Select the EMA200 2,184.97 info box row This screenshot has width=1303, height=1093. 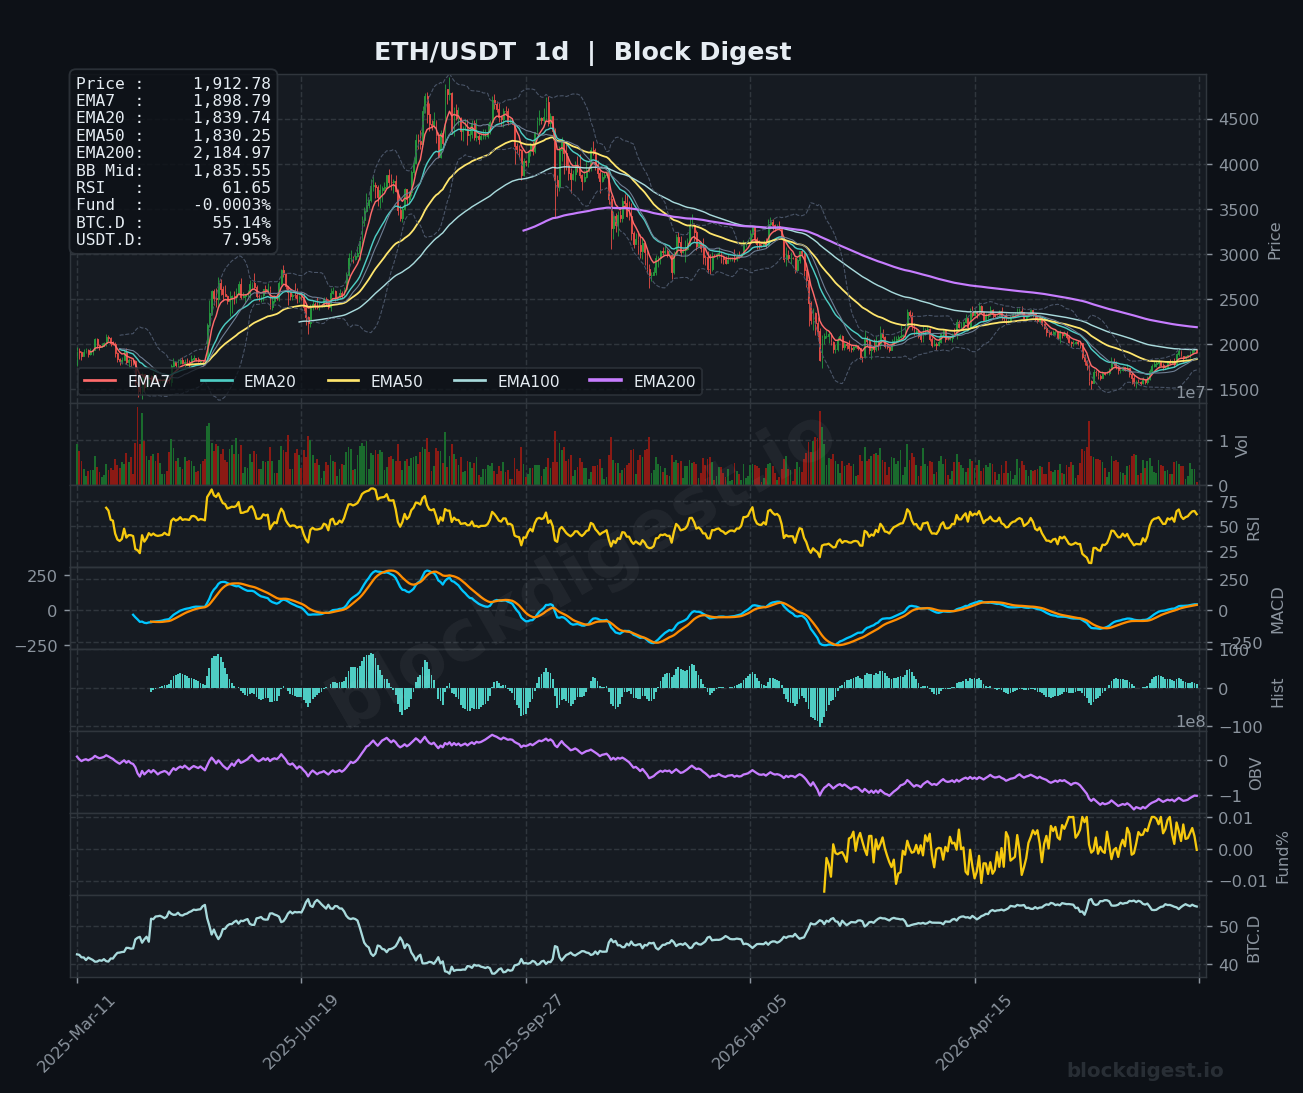[x=173, y=153]
